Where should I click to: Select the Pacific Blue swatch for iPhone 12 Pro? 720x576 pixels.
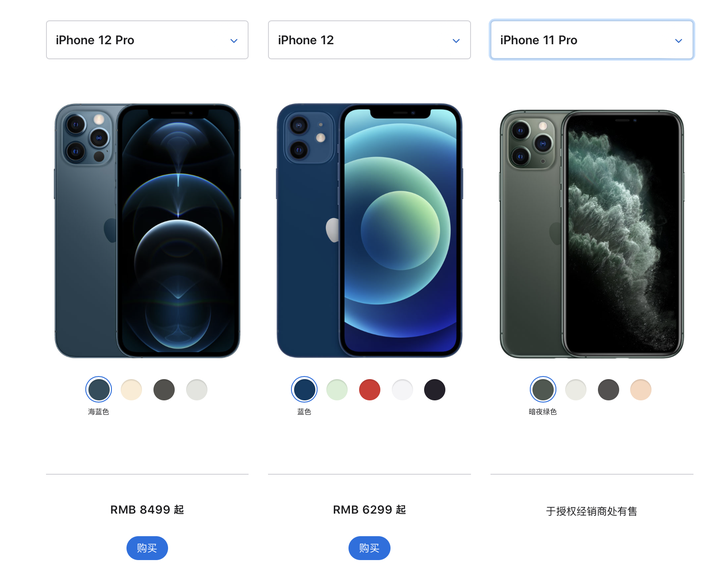(98, 390)
